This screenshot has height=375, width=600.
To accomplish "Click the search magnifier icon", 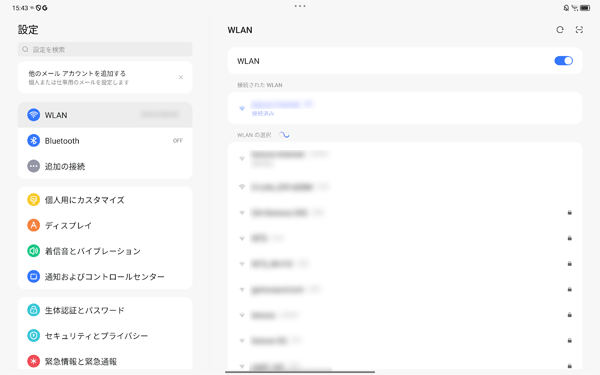I will coord(25,49).
